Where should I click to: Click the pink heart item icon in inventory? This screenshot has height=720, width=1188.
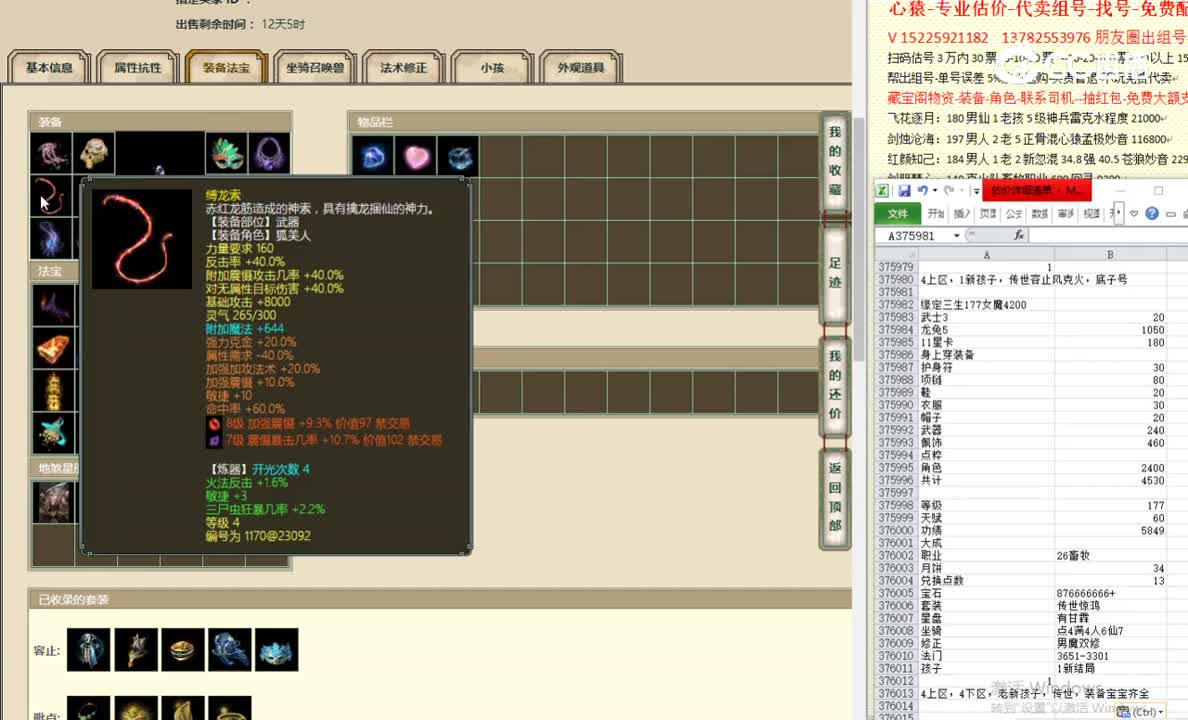click(x=415, y=155)
